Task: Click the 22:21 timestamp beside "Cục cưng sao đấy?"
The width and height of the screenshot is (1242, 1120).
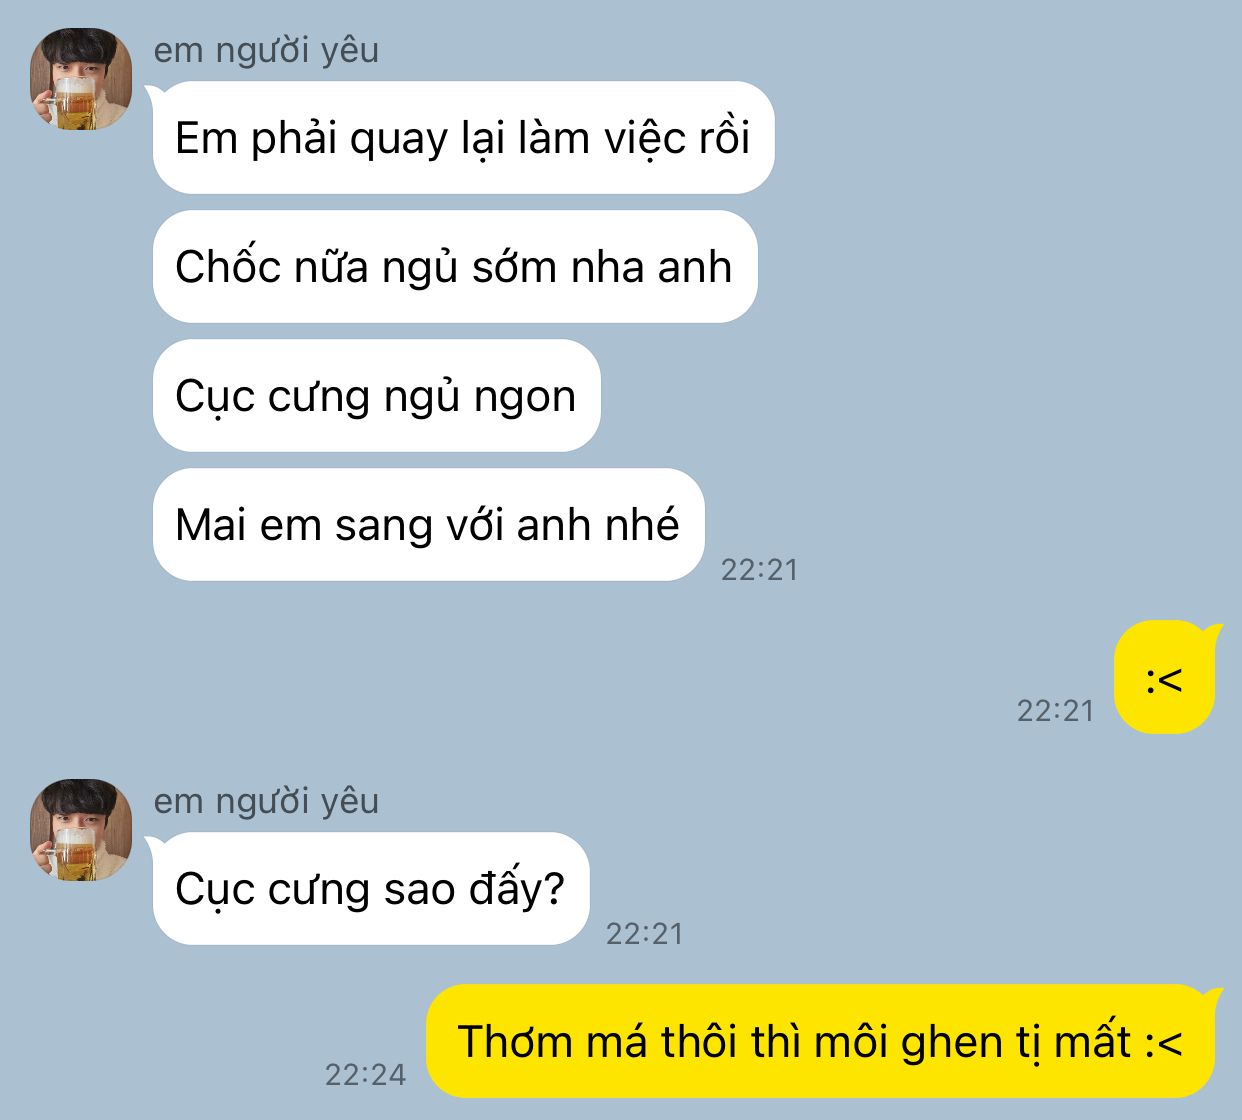Action: (645, 934)
